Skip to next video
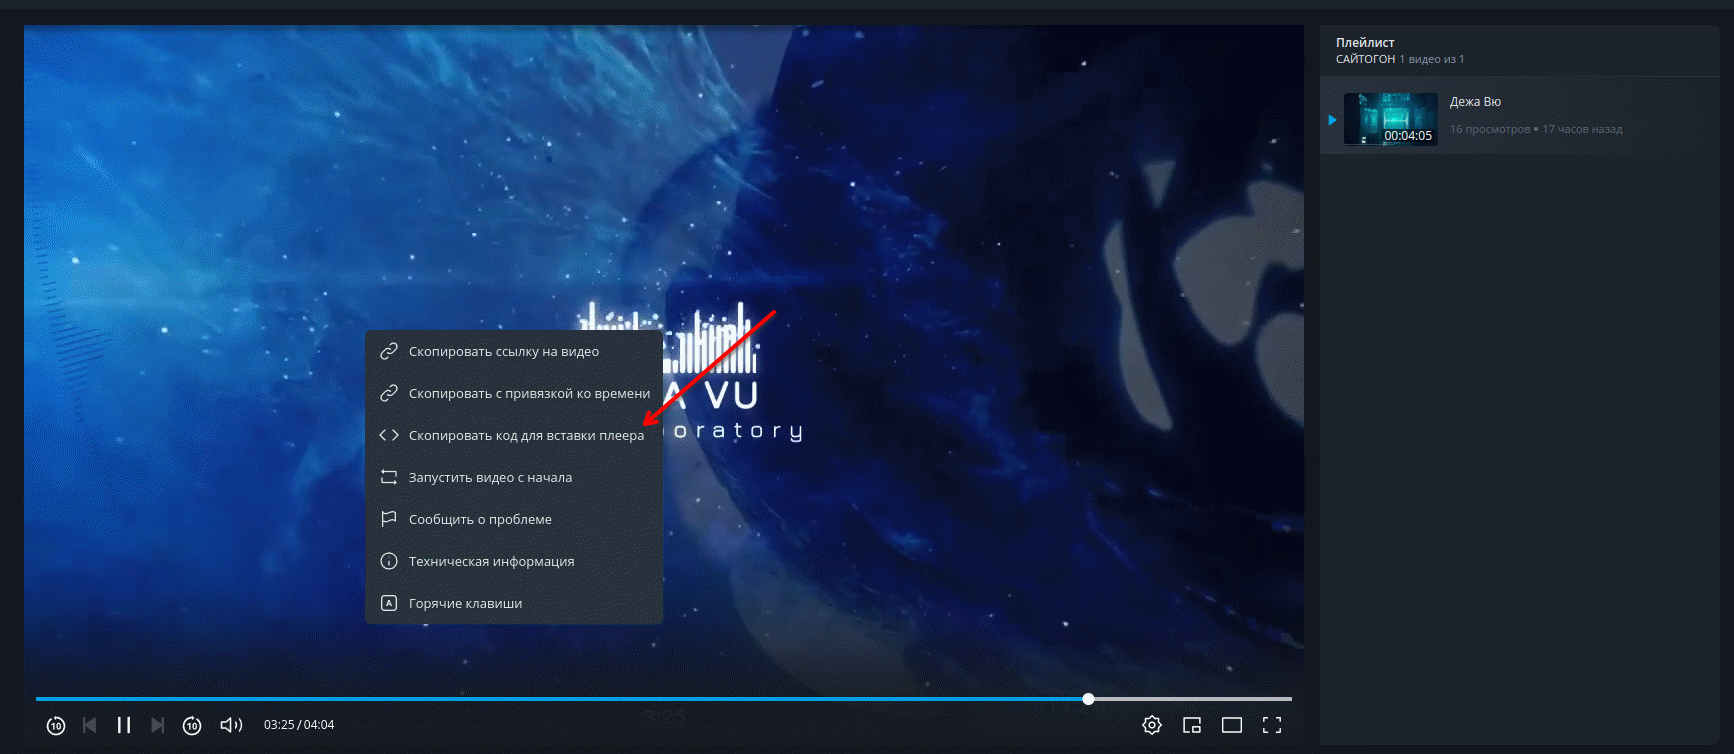Image resolution: width=1734 pixels, height=754 pixels. coord(157,725)
